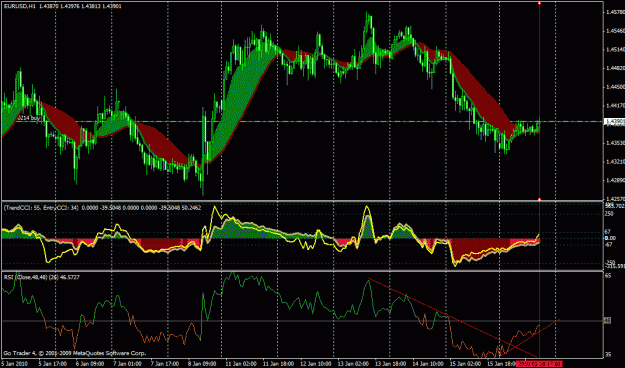The image size is (625, 368).
Task: Click the '8 Jan 09:00' time axis label
Action: (202, 364)
